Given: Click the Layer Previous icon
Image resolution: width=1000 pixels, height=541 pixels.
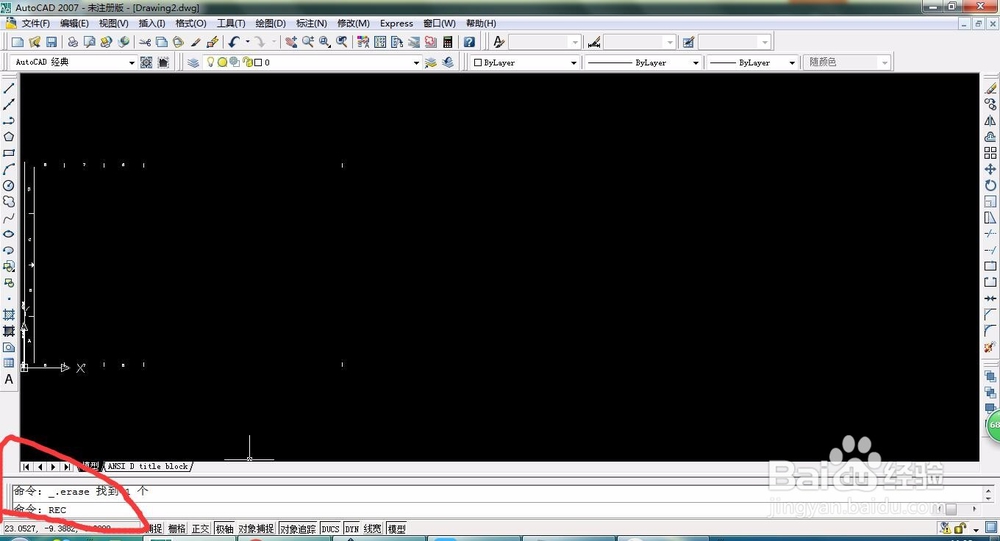Looking at the screenshot, I should [448, 62].
